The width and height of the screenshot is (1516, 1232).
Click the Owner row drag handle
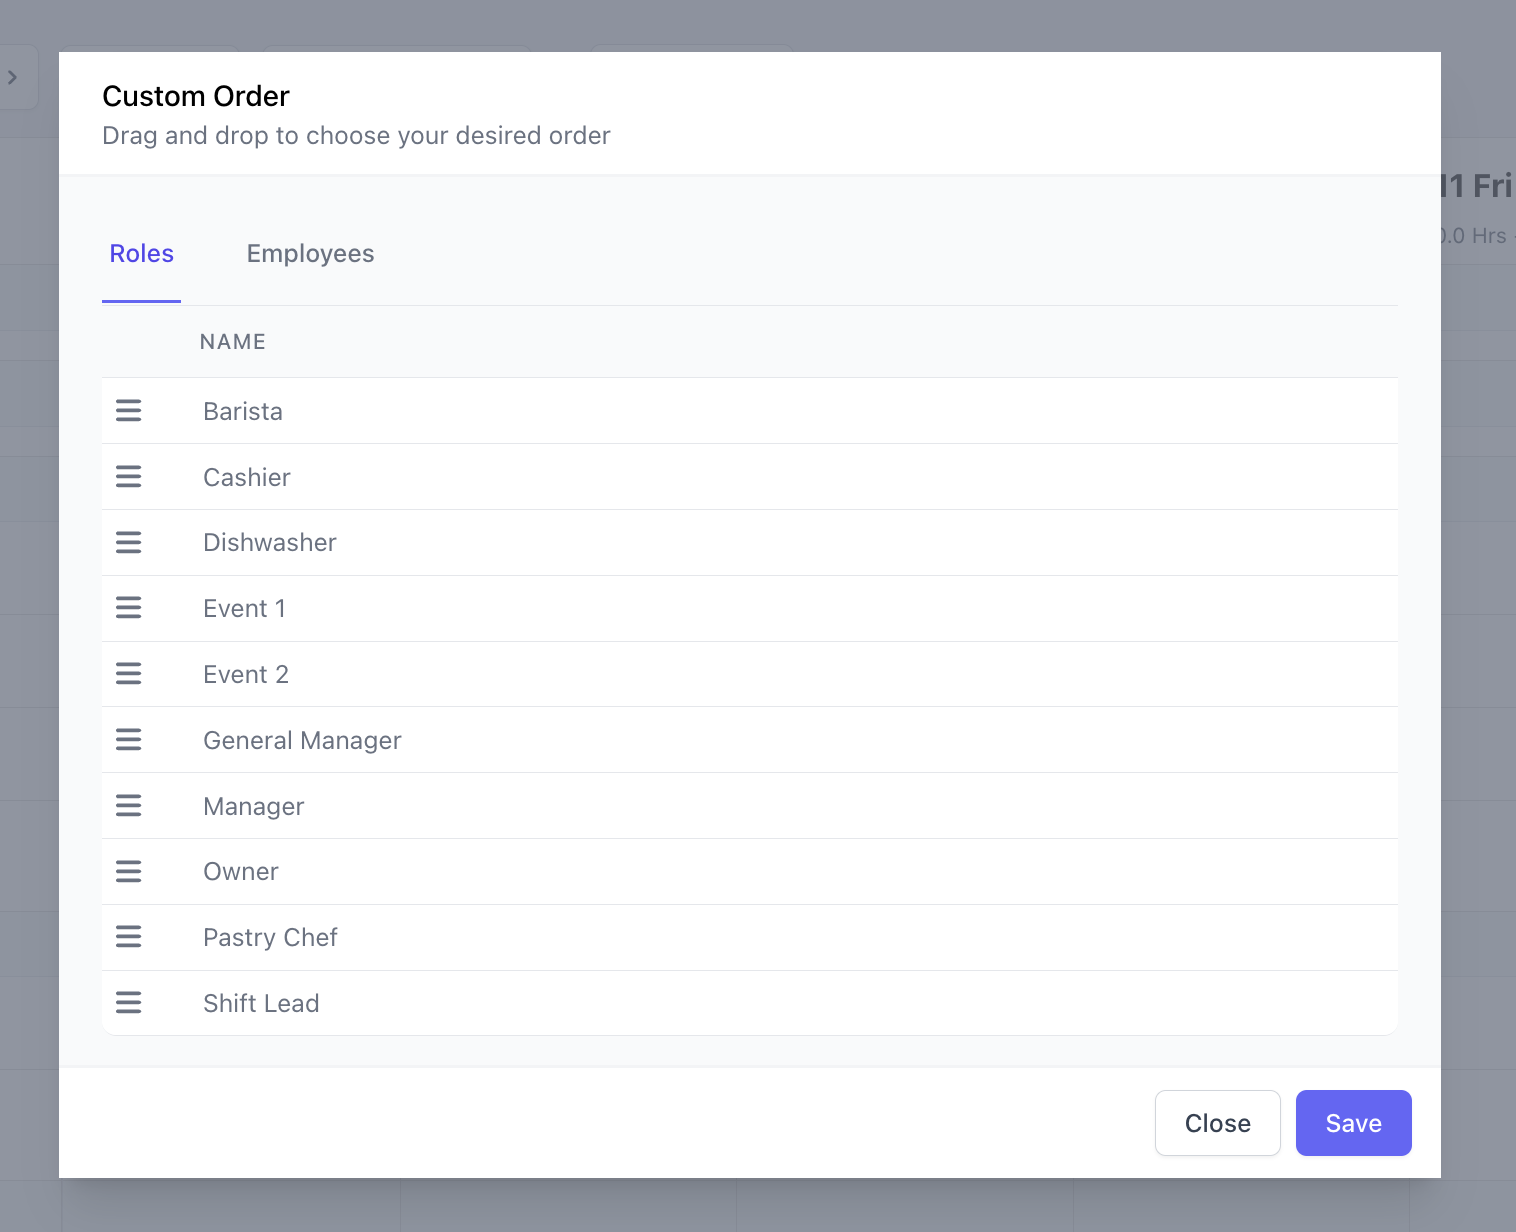[129, 872]
